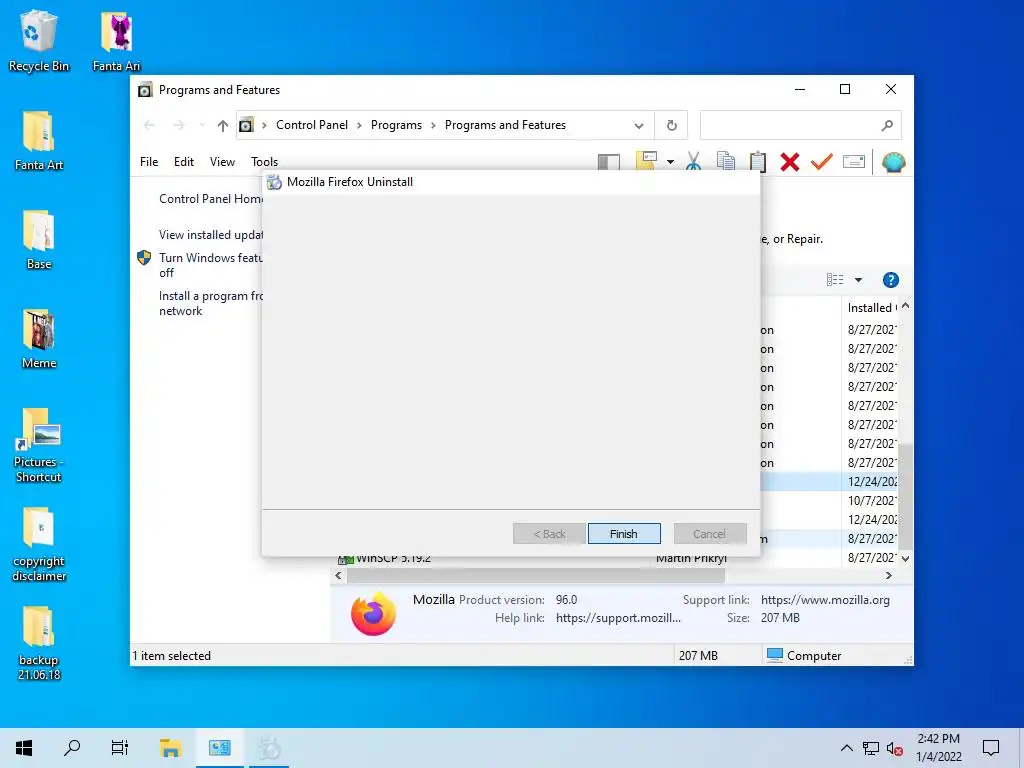Click the folder options icon in toolbar

click(646, 161)
